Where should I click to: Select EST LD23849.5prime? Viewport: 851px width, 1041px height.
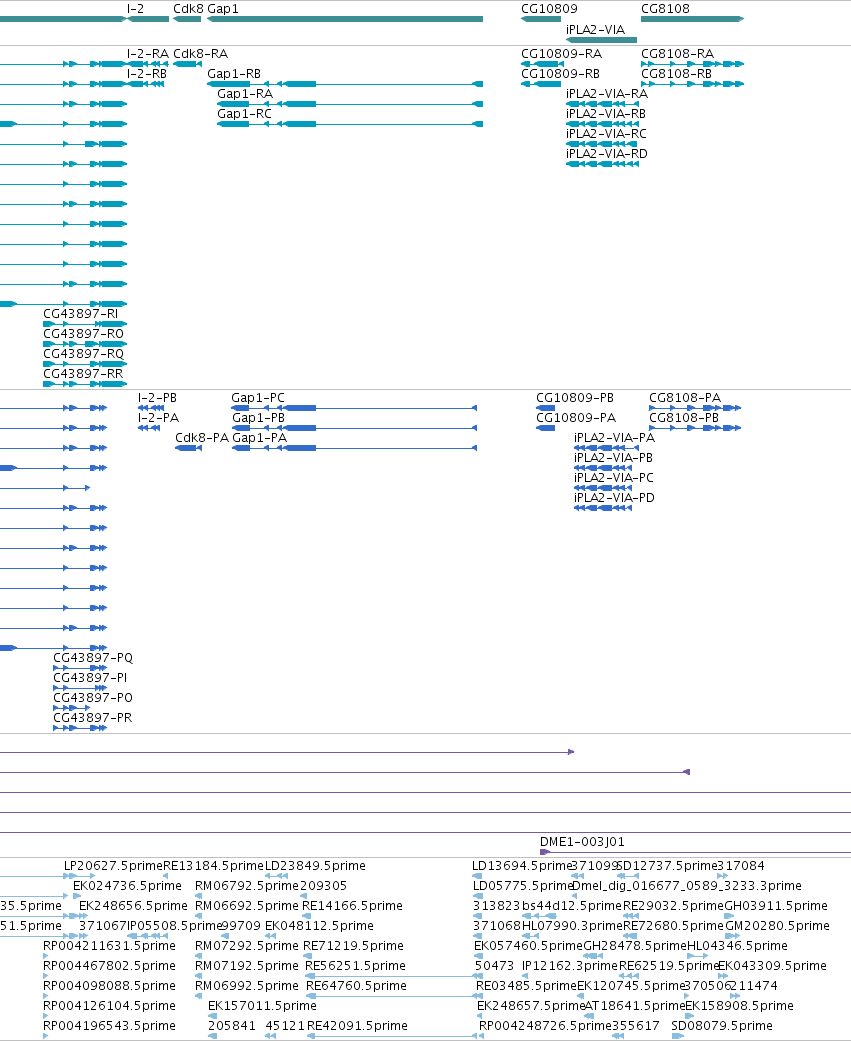pos(315,866)
